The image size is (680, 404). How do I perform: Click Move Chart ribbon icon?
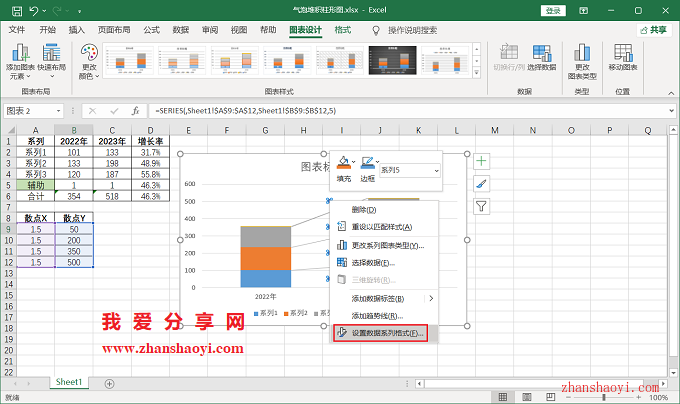pyautogui.click(x=623, y=58)
